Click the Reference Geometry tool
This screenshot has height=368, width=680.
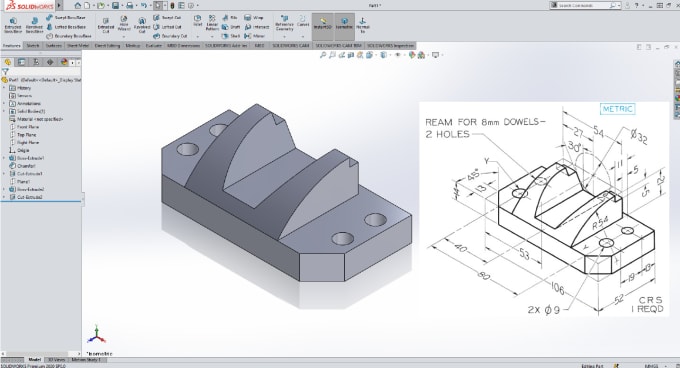284,23
